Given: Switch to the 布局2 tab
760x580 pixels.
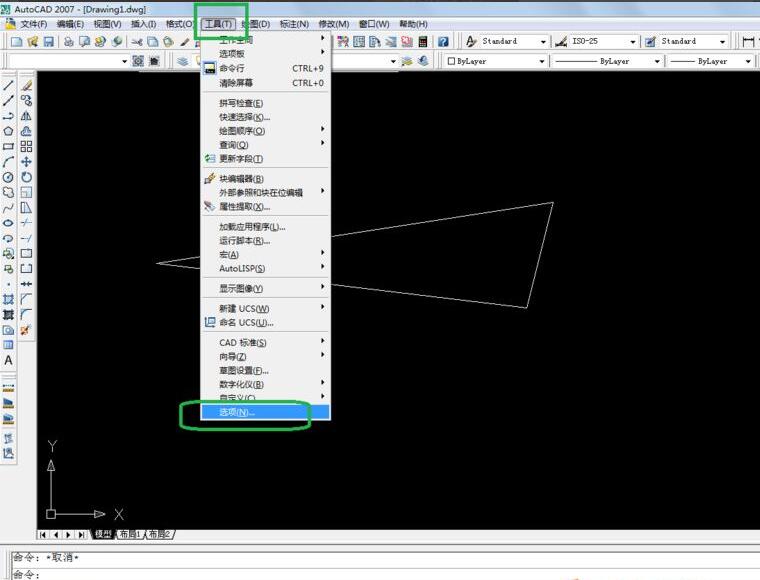Looking at the screenshot, I should click(x=159, y=534).
